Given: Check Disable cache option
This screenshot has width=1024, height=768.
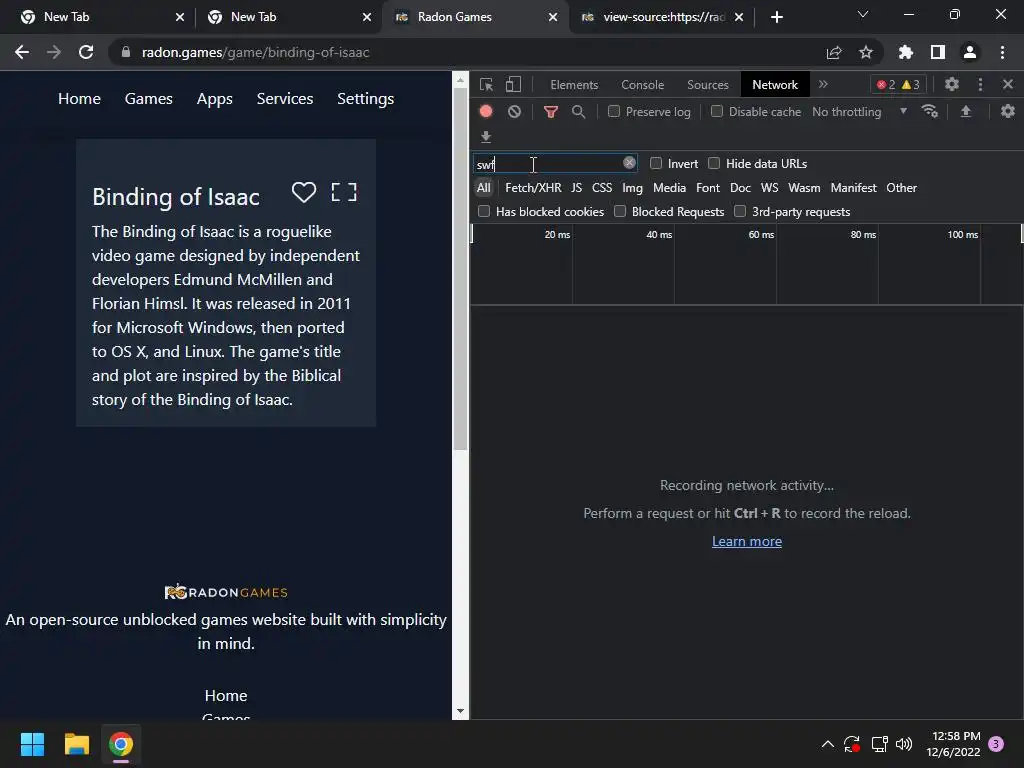Looking at the screenshot, I should click(717, 111).
